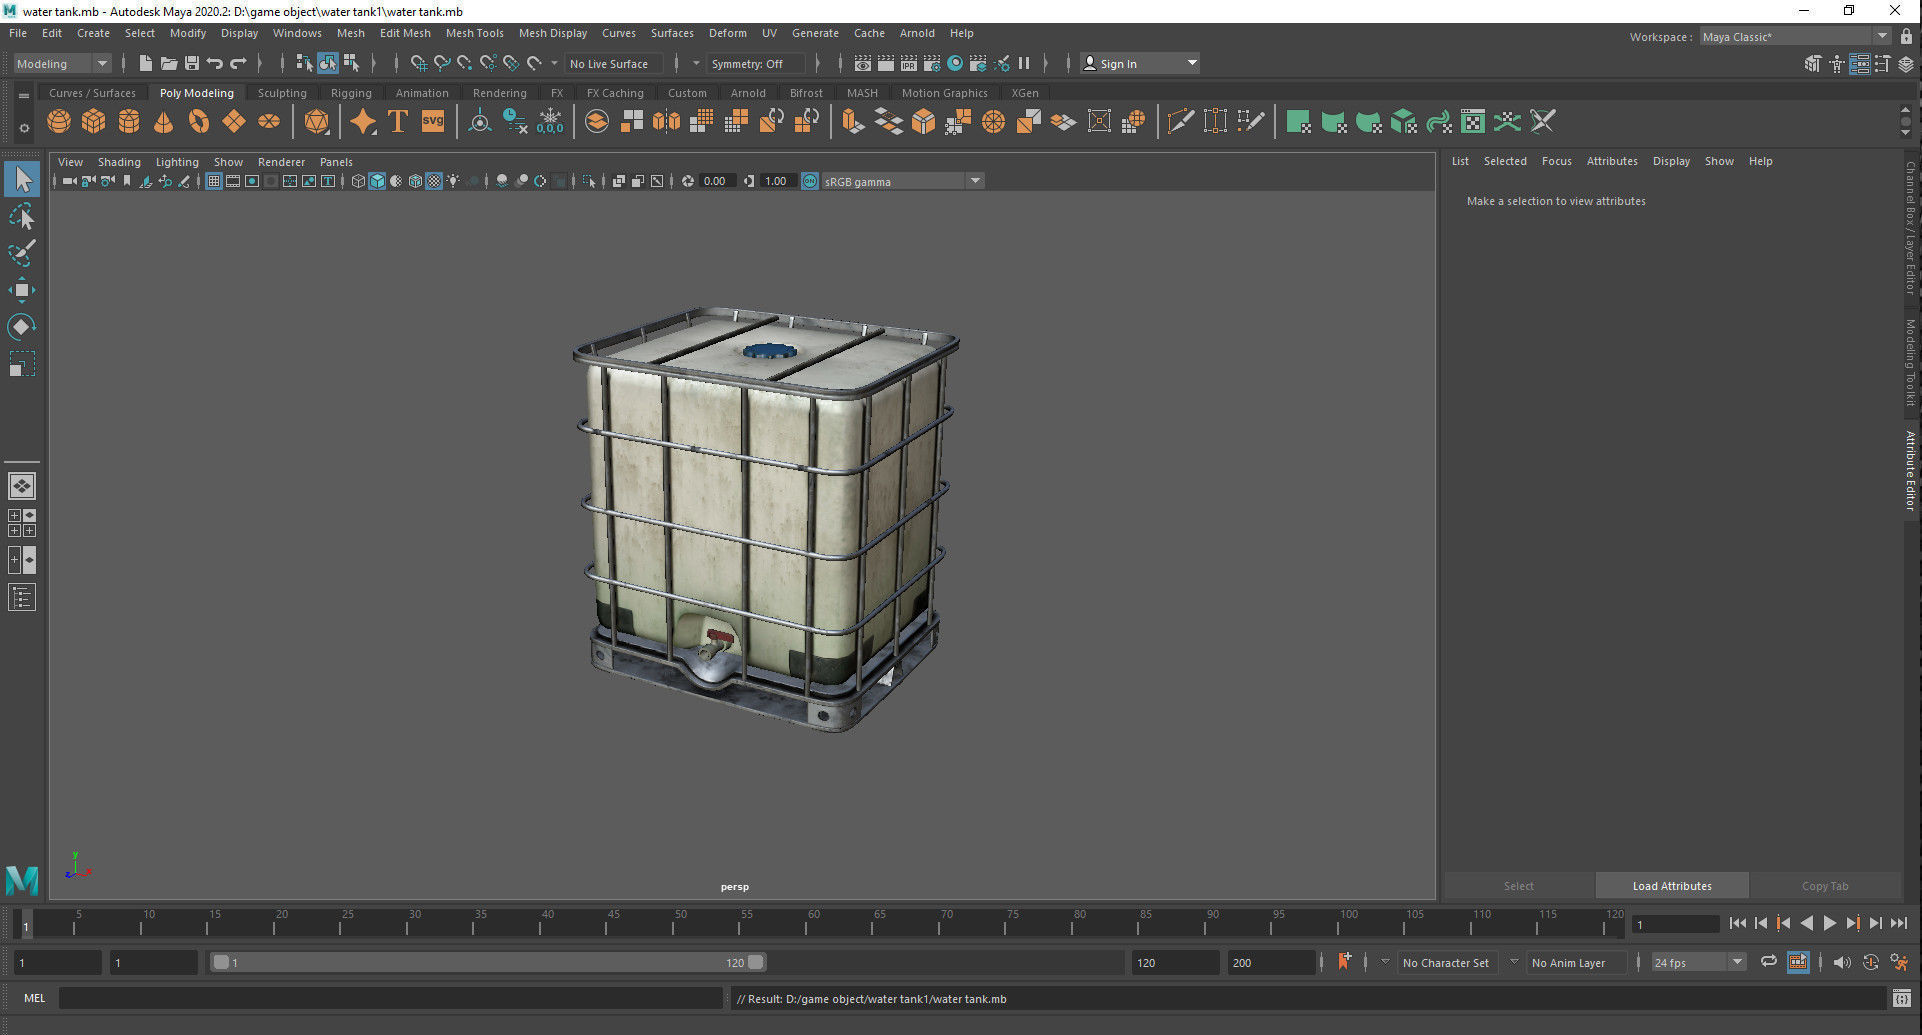Save the scene with the disk icon
This screenshot has width=1922, height=1035.
[x=192, y=63]
